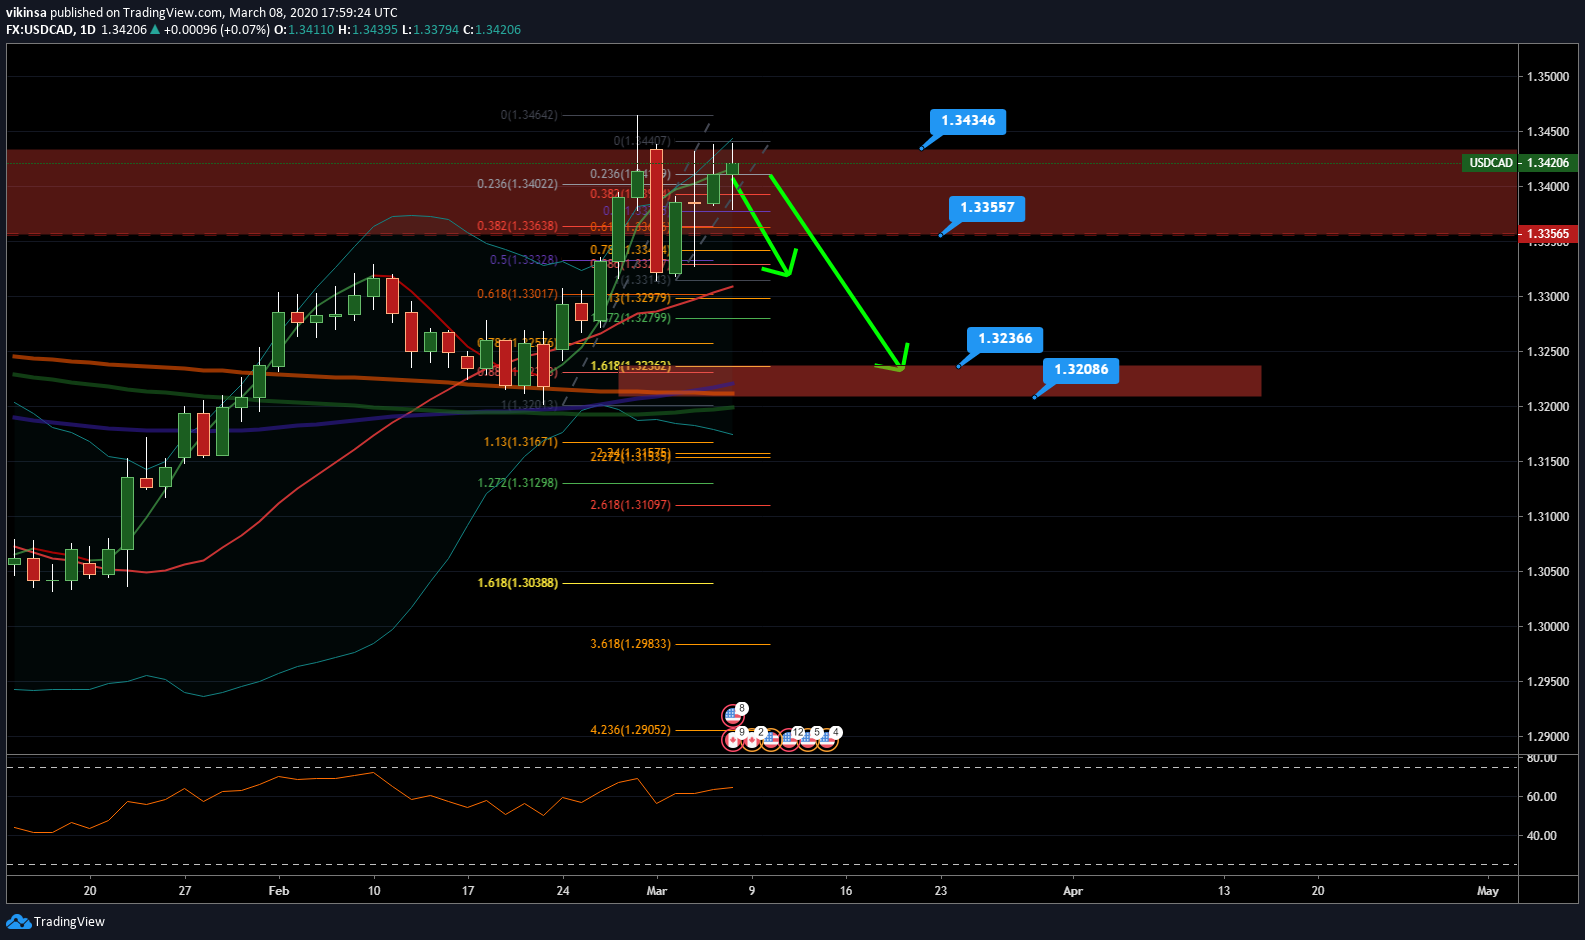Click the 24 date axis label
The height and width of the screenshot is (940, 1585).
(x=563, y=891)
